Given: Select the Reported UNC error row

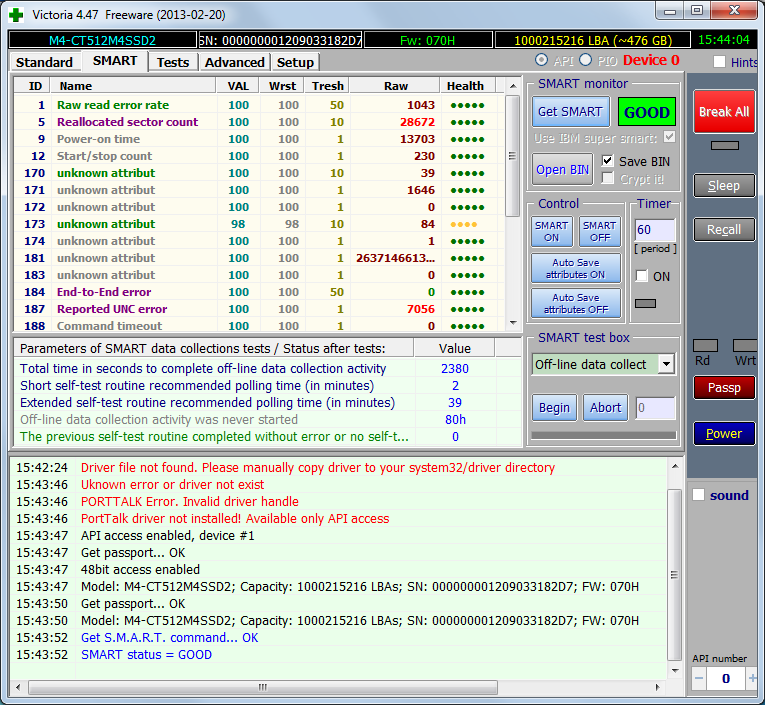Looking at the screenshot, I should [259, 309].
